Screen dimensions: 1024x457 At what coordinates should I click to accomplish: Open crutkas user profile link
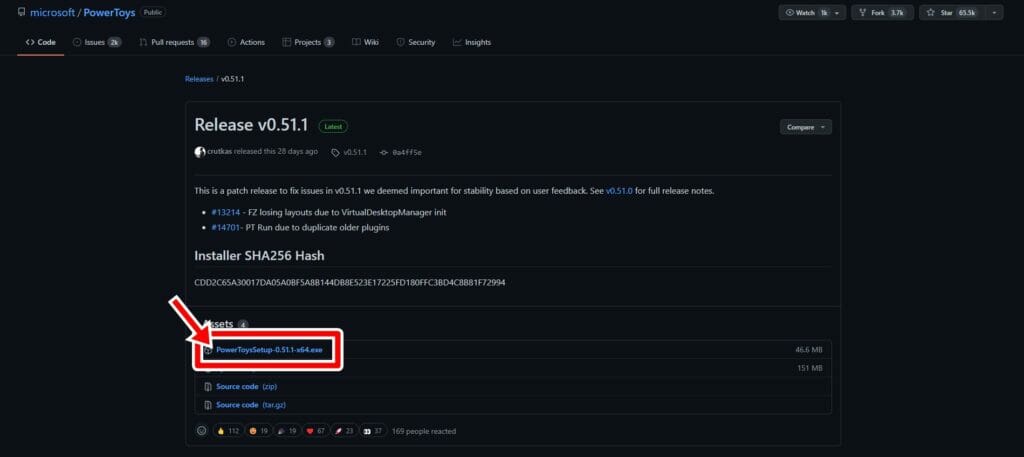tap(220, 151)
